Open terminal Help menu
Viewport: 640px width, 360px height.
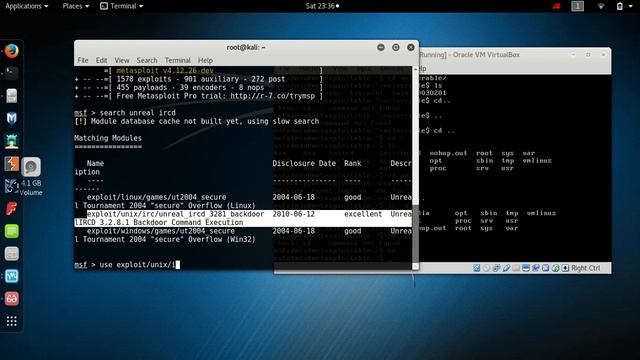tap(205, 60)
